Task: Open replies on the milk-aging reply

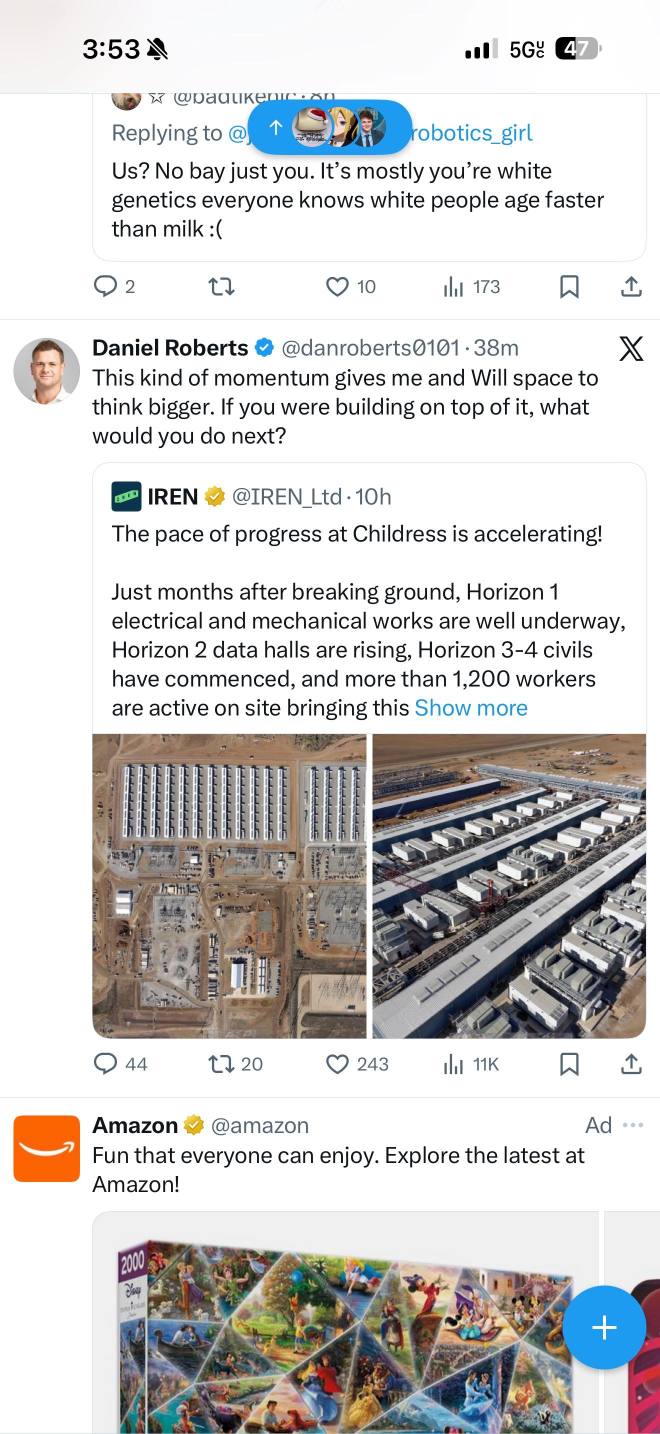Action: pos(114,287)
